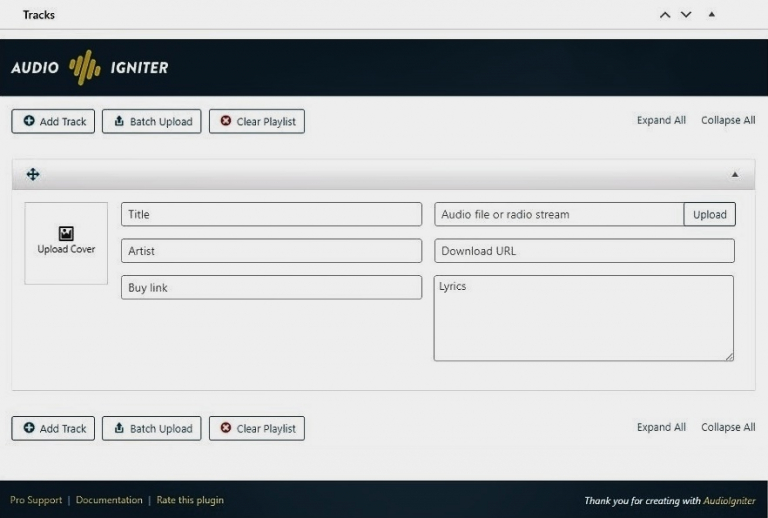
Task: Focus the Title input field
Action: [x=271, y=215]
